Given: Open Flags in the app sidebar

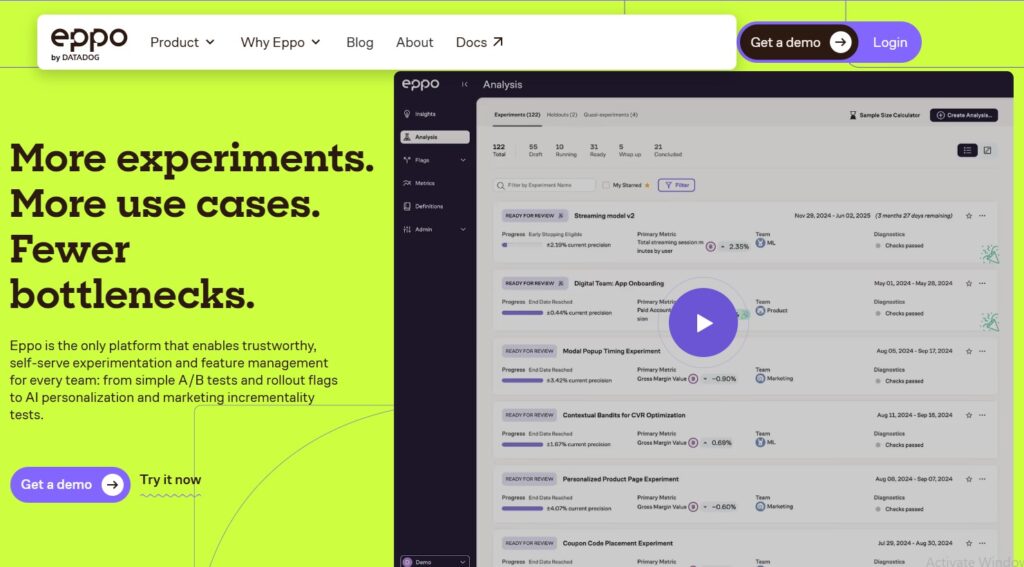Looking at the screenshot, I should pos(422,160).
